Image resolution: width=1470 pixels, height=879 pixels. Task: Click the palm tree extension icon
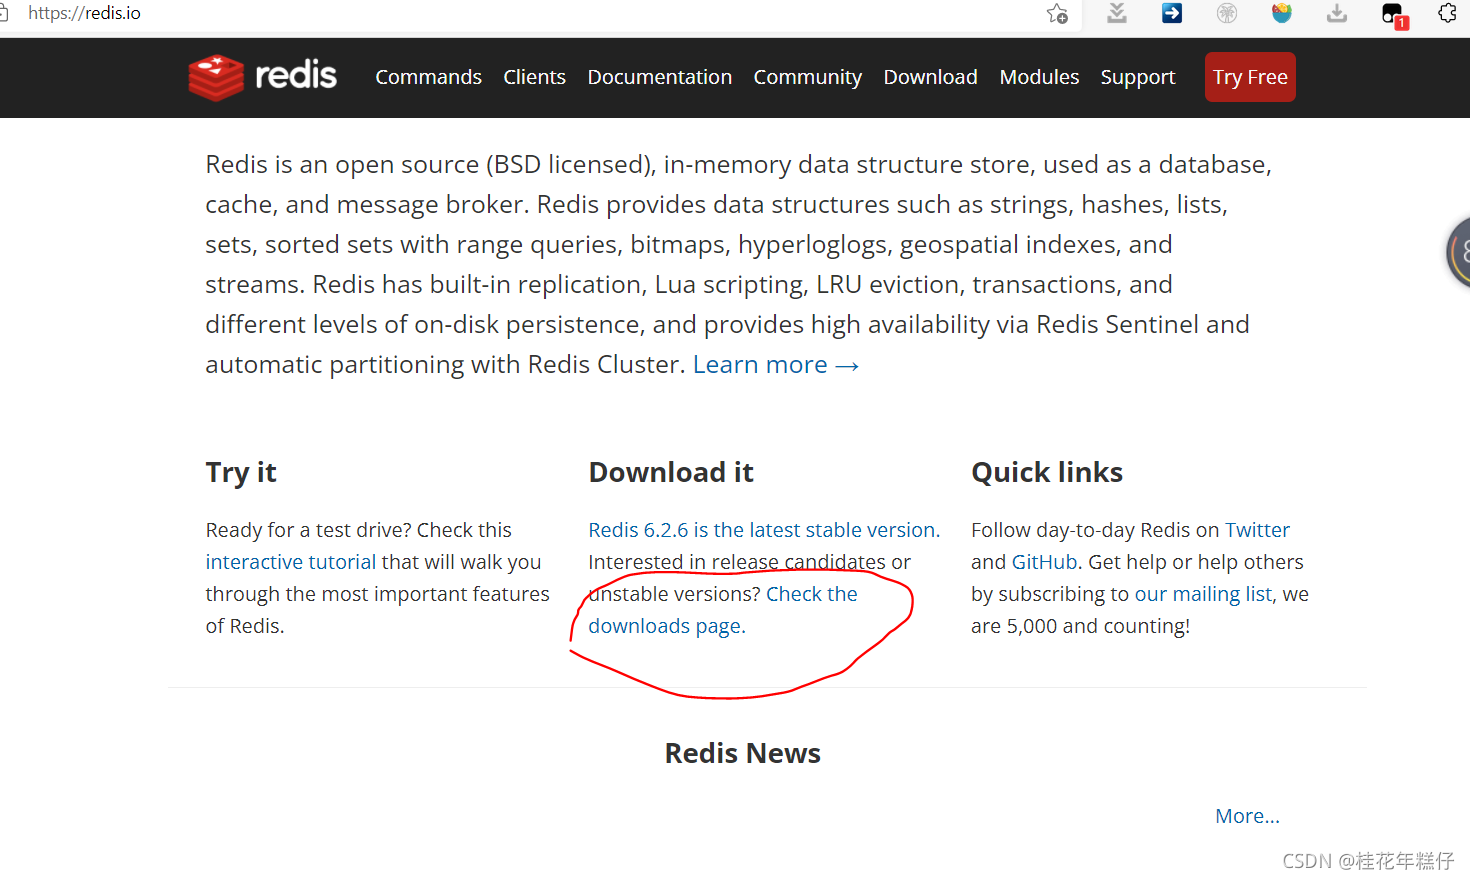click(1227, 13)
